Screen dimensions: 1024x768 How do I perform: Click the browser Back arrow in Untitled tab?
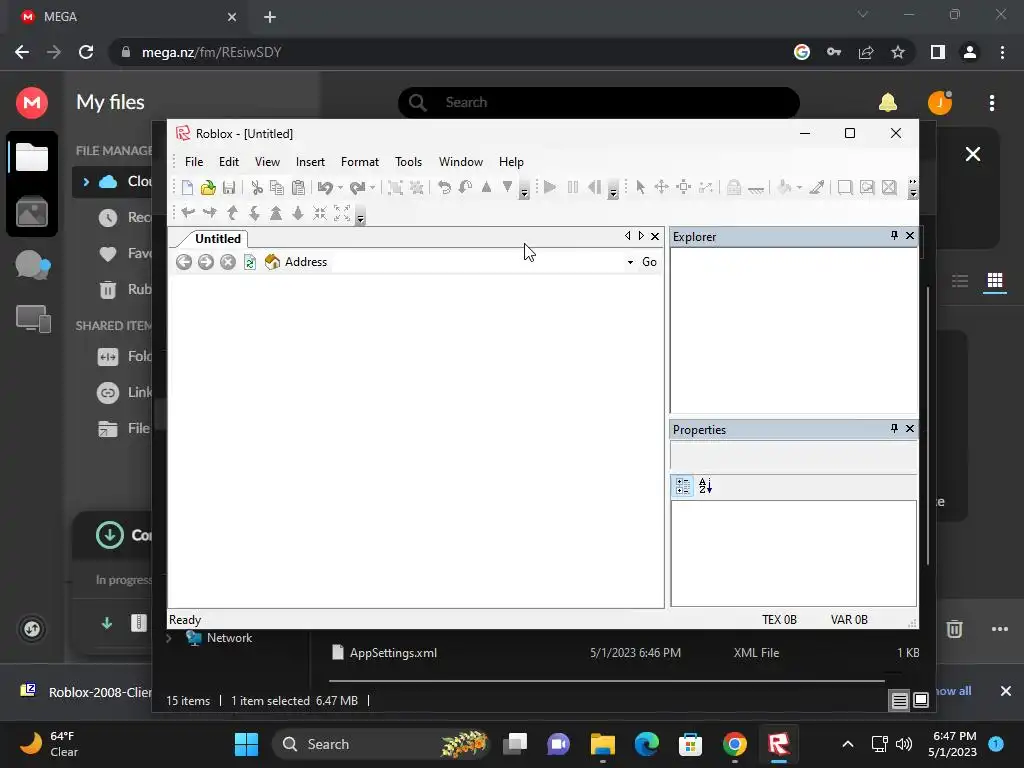[184, 262]
